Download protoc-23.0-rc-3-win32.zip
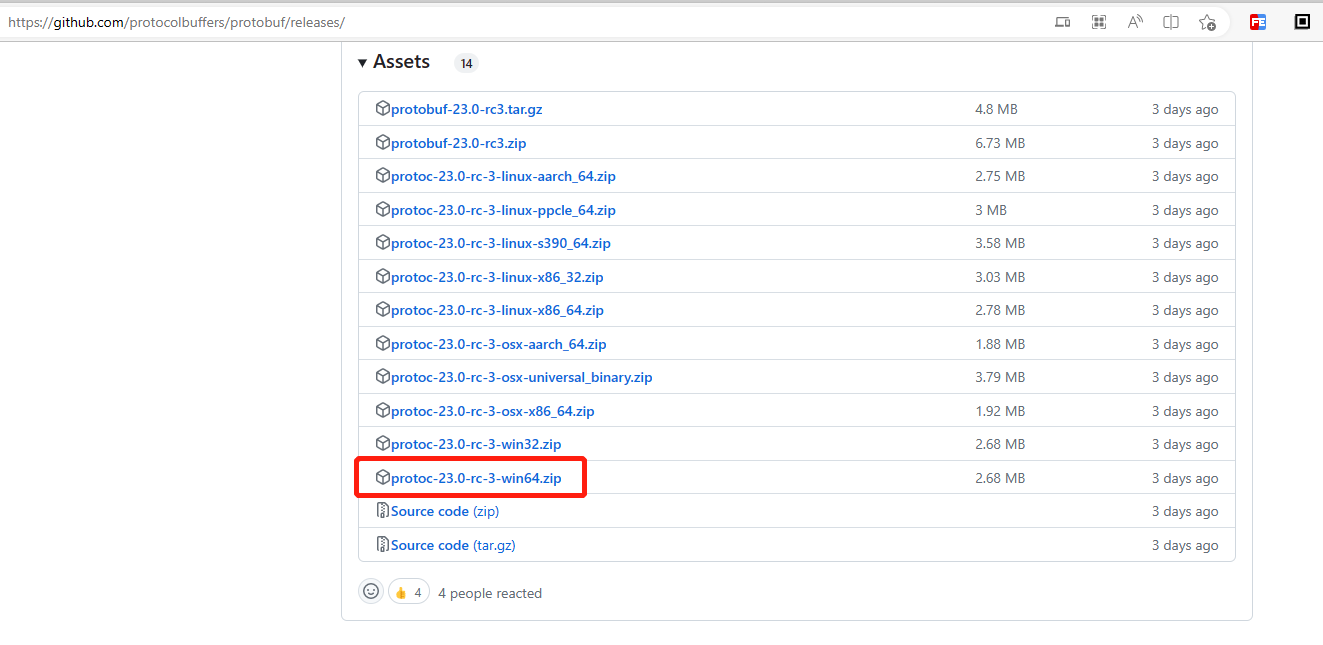The width and height of the screenshot is (1323, 645). pos(476,444)
